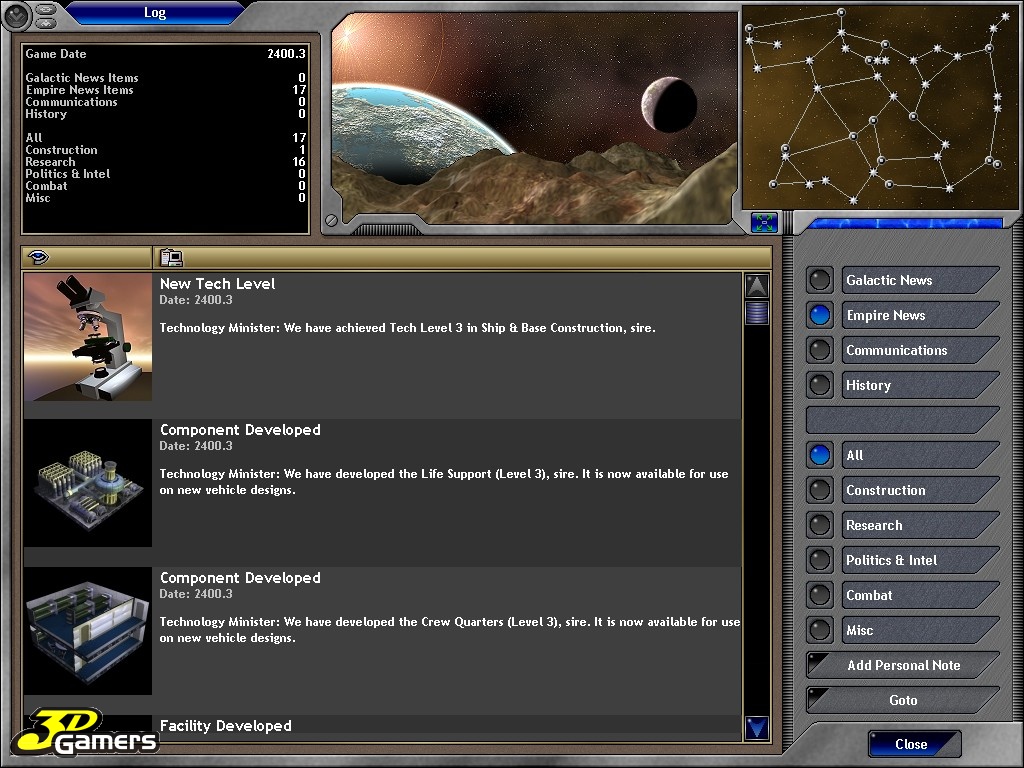Switch to the History log view

click(918, 385)
